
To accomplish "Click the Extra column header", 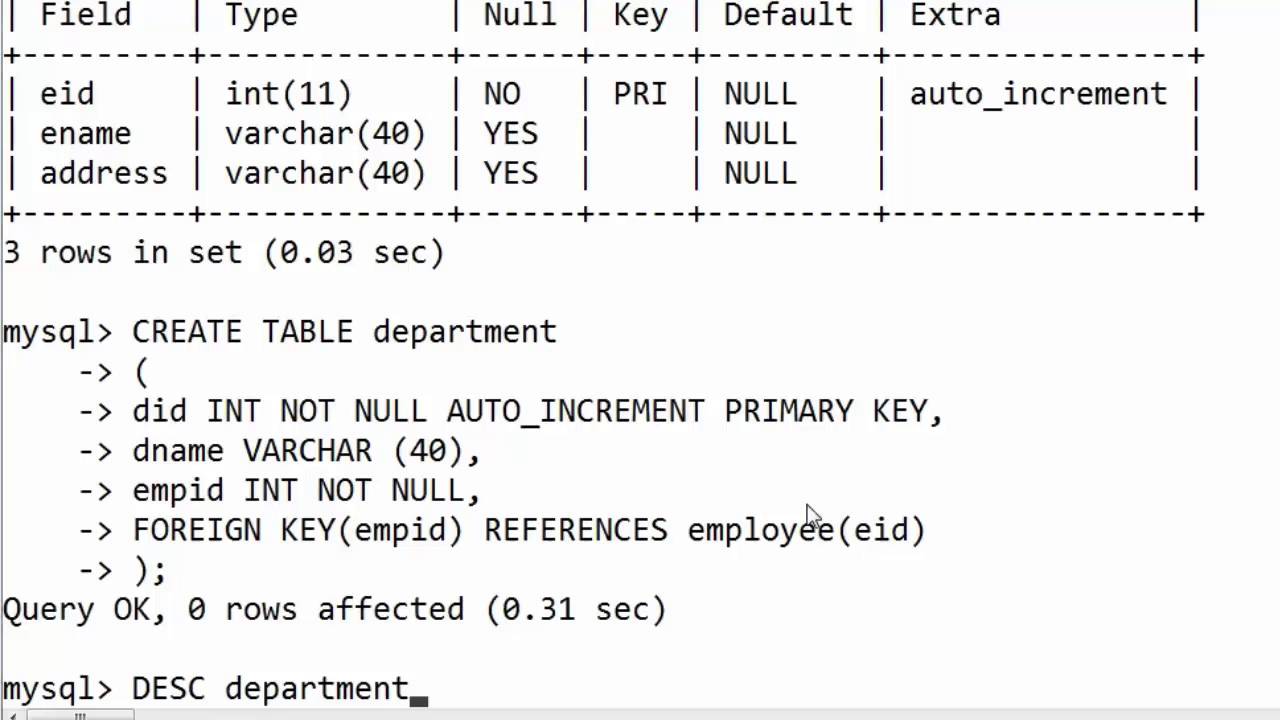I will (955, 15).
